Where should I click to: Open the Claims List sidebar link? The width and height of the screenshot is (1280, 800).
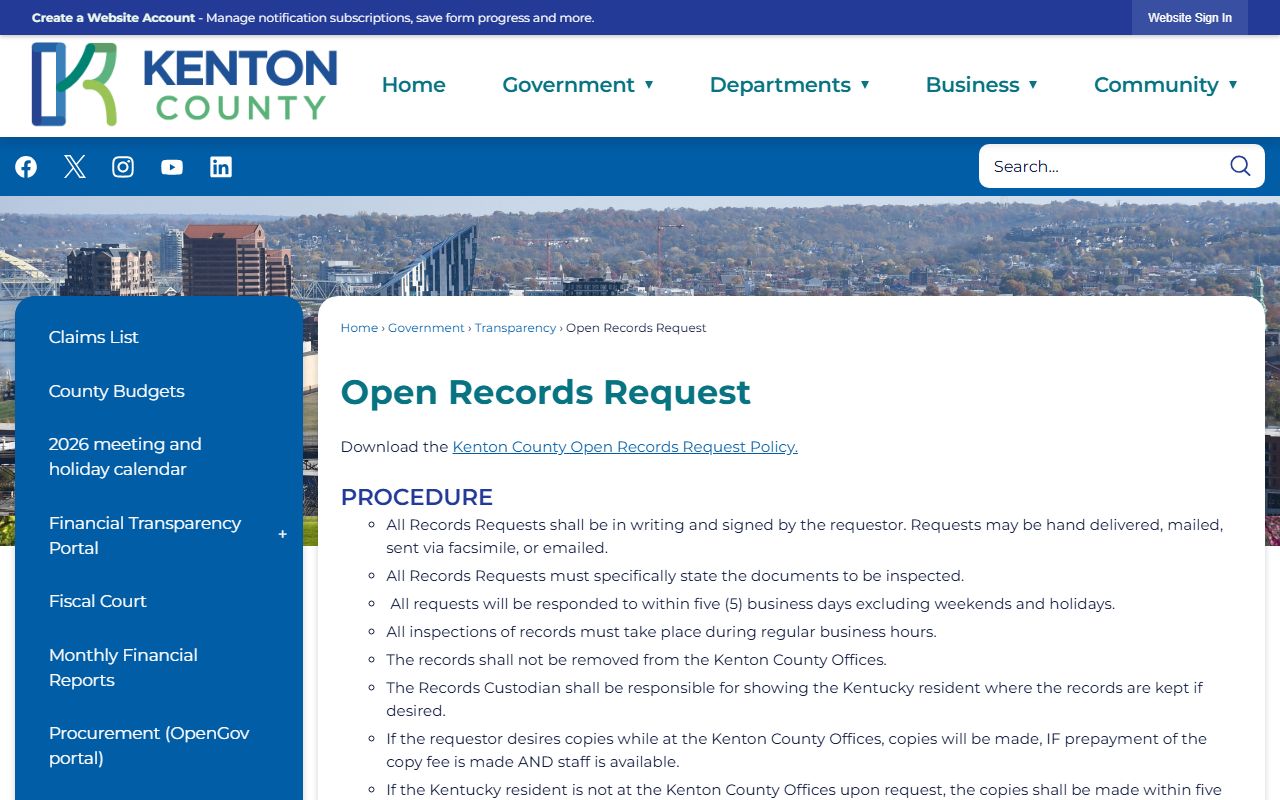(x=93, y=337)
